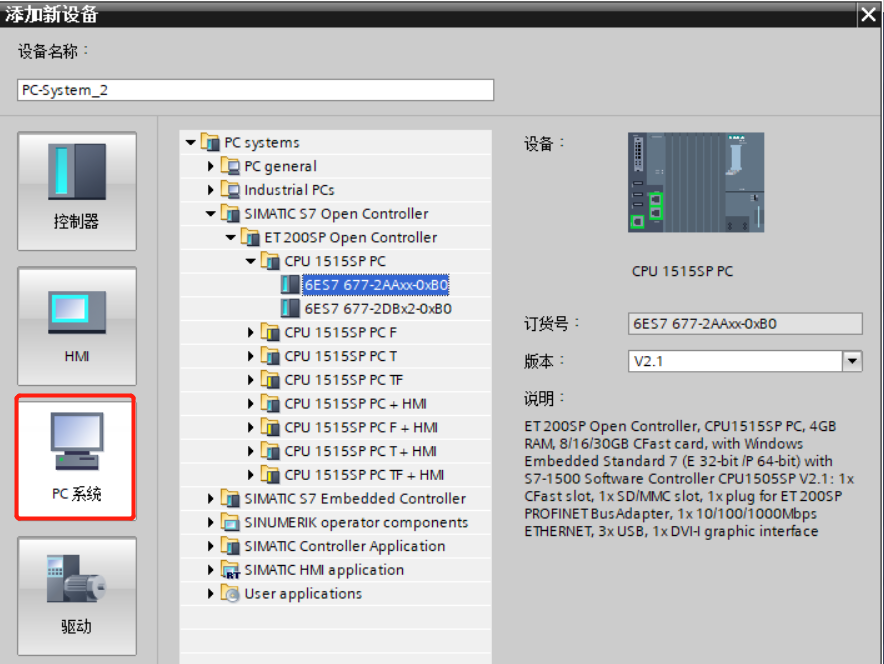Select the CPU 1515SP PC F tree label

[341, 333]
